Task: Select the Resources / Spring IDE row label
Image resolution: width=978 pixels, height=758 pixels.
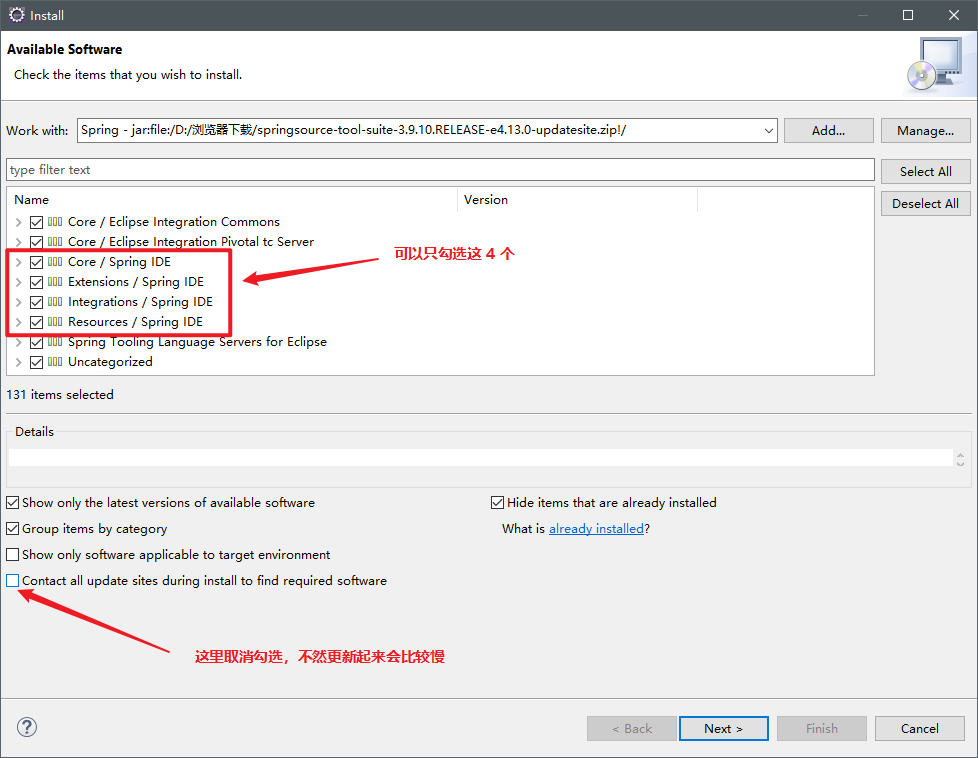Action: [135, 321]
